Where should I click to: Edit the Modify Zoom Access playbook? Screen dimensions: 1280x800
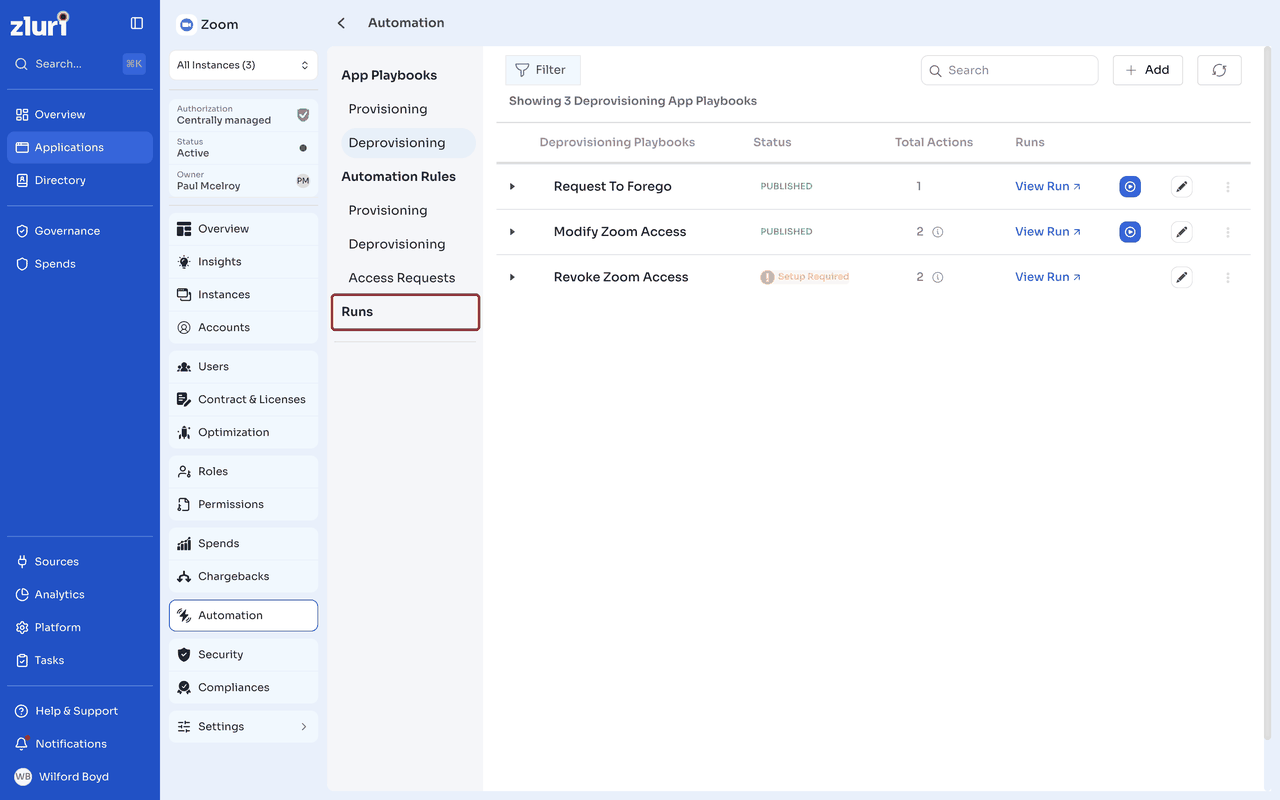tap(1182, 232)
